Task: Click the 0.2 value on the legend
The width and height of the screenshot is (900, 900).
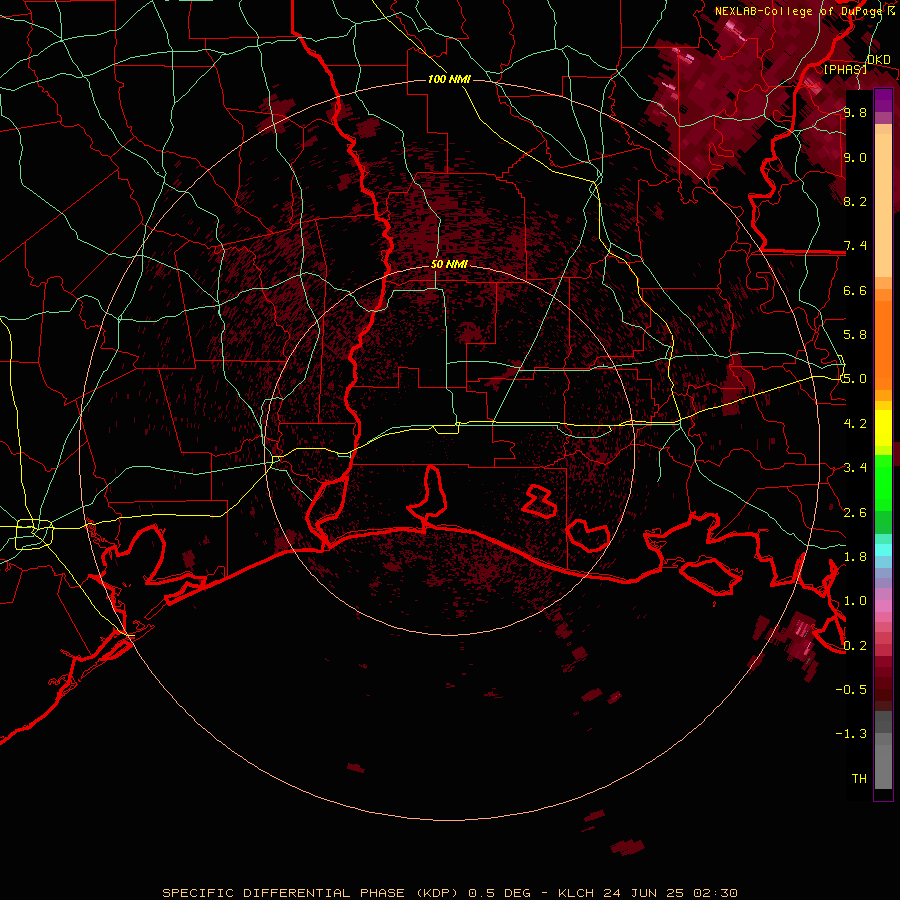Action: pyautogui.click(x=855, y=646)
